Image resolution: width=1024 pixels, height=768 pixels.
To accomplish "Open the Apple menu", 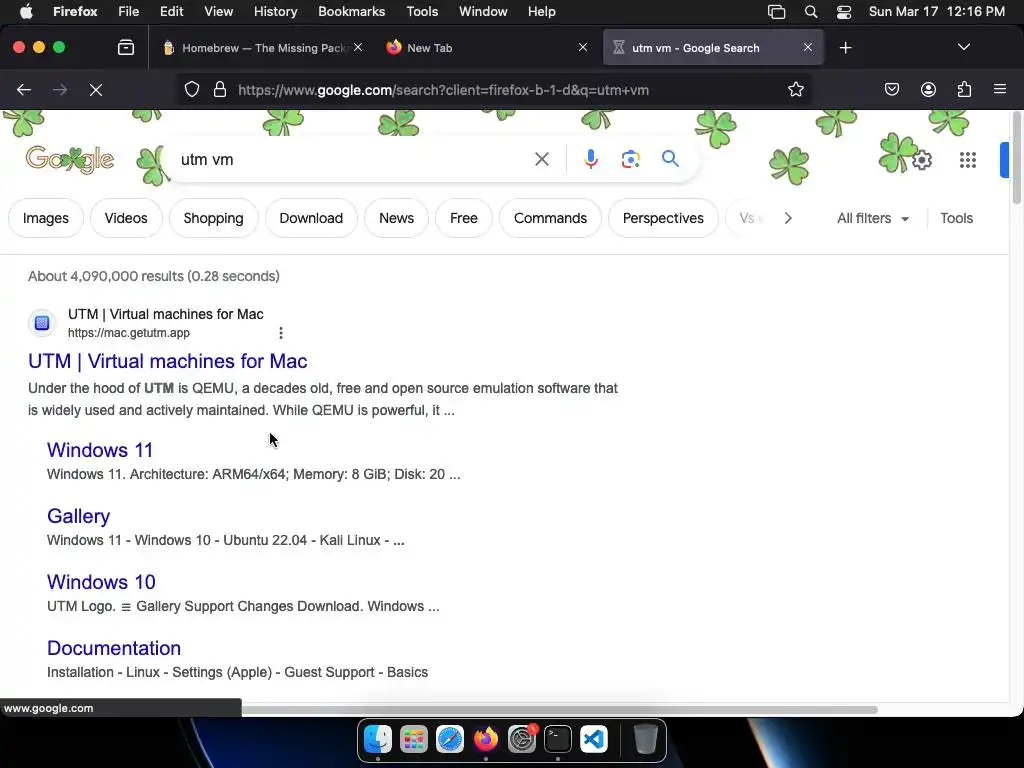I will click(26, 12).
